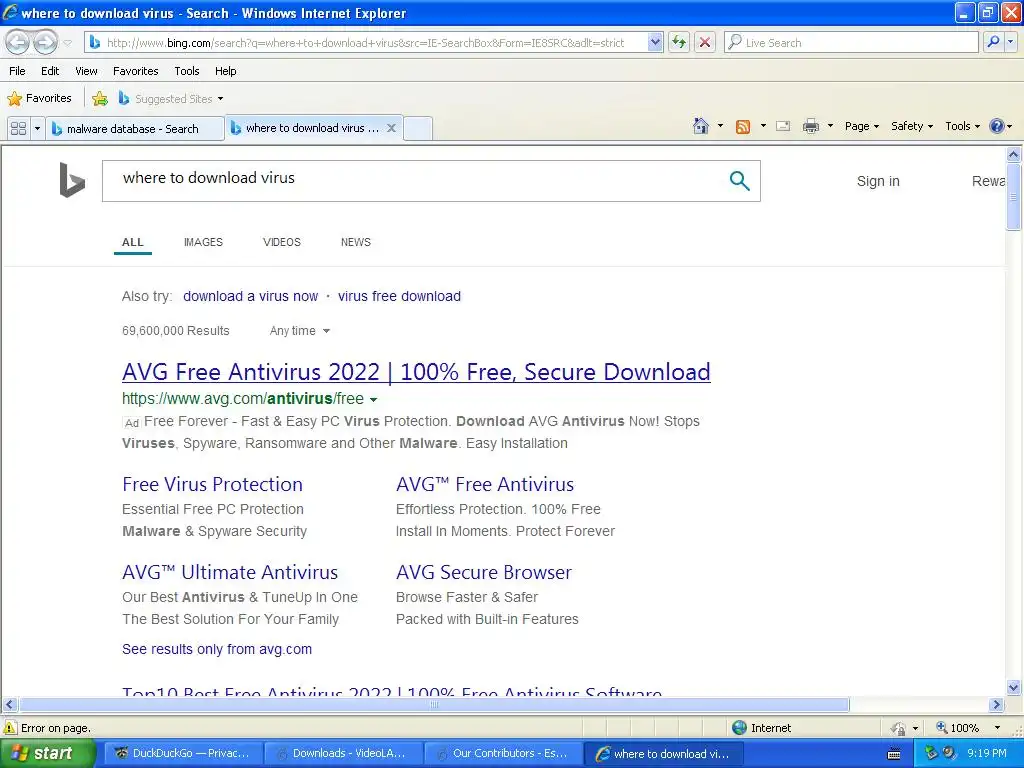
Task: Open address bar history dropdown
Action: pos(655,42)
